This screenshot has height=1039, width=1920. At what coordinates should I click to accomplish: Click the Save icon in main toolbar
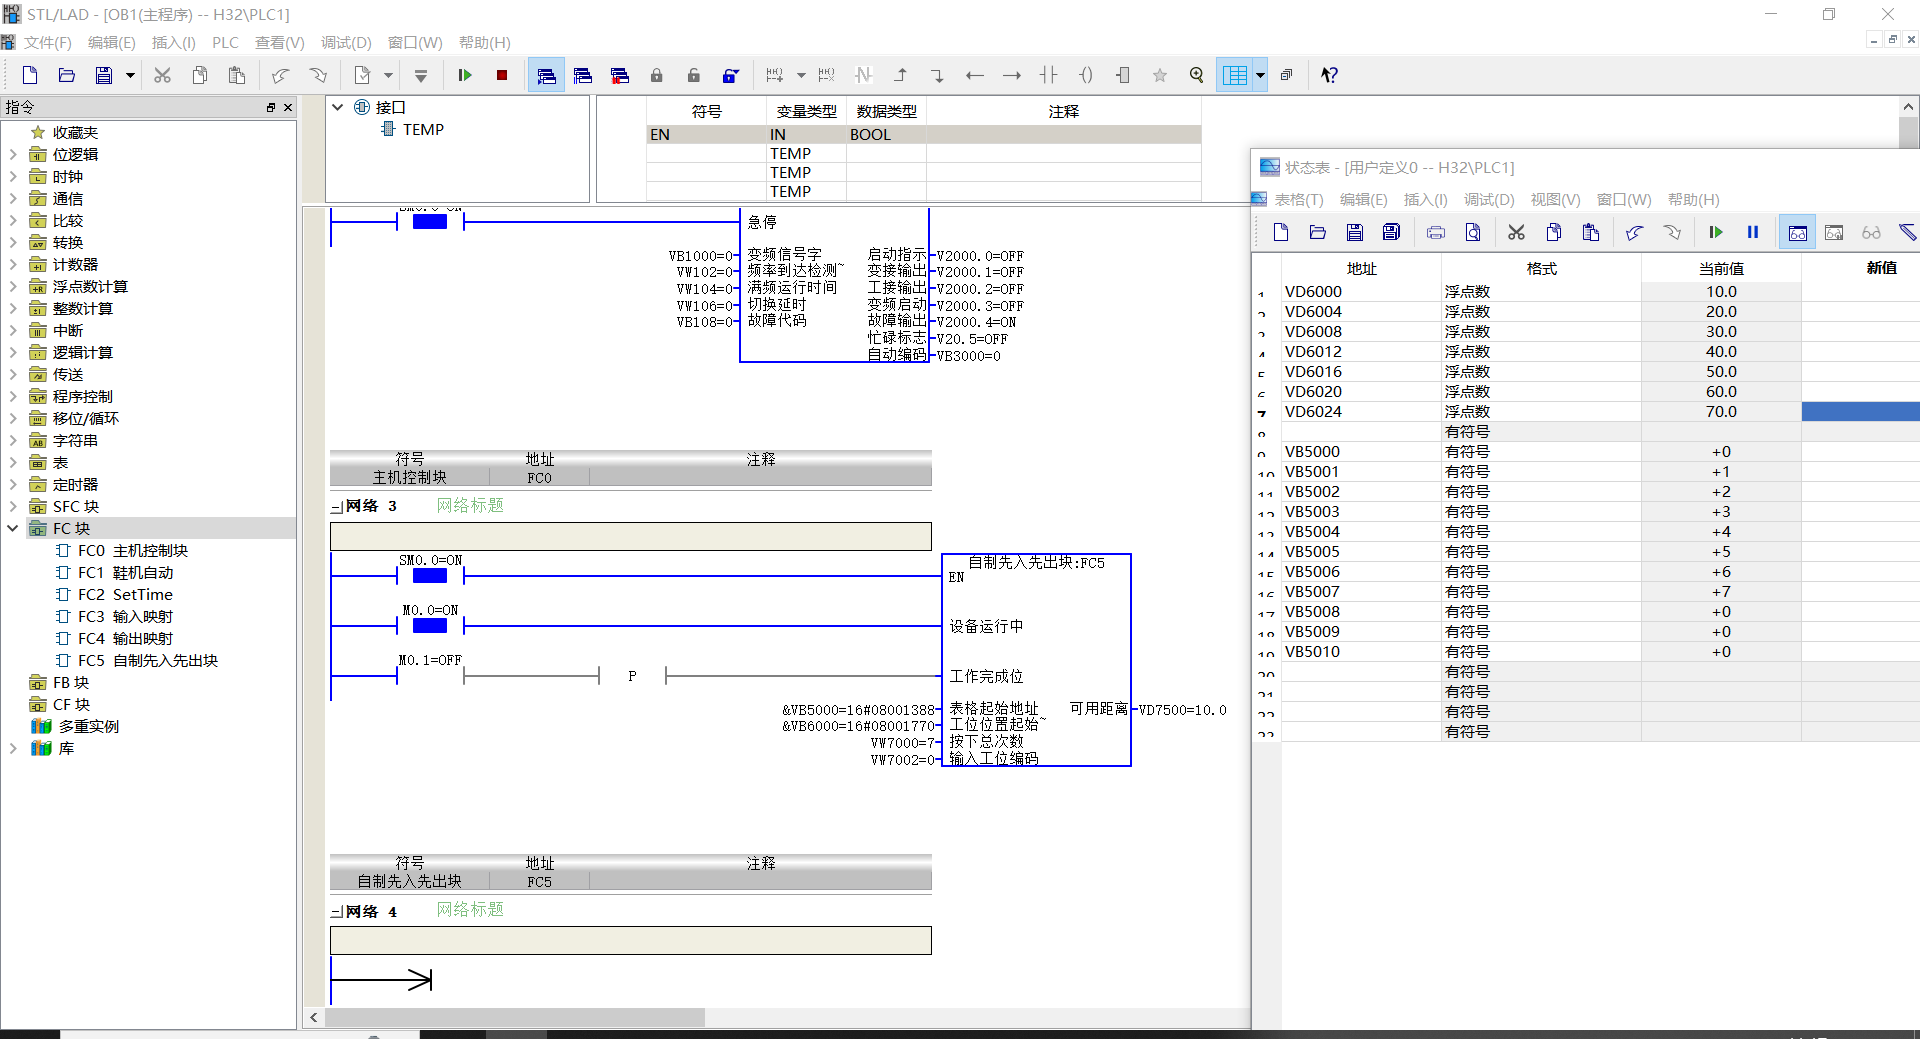103,75
